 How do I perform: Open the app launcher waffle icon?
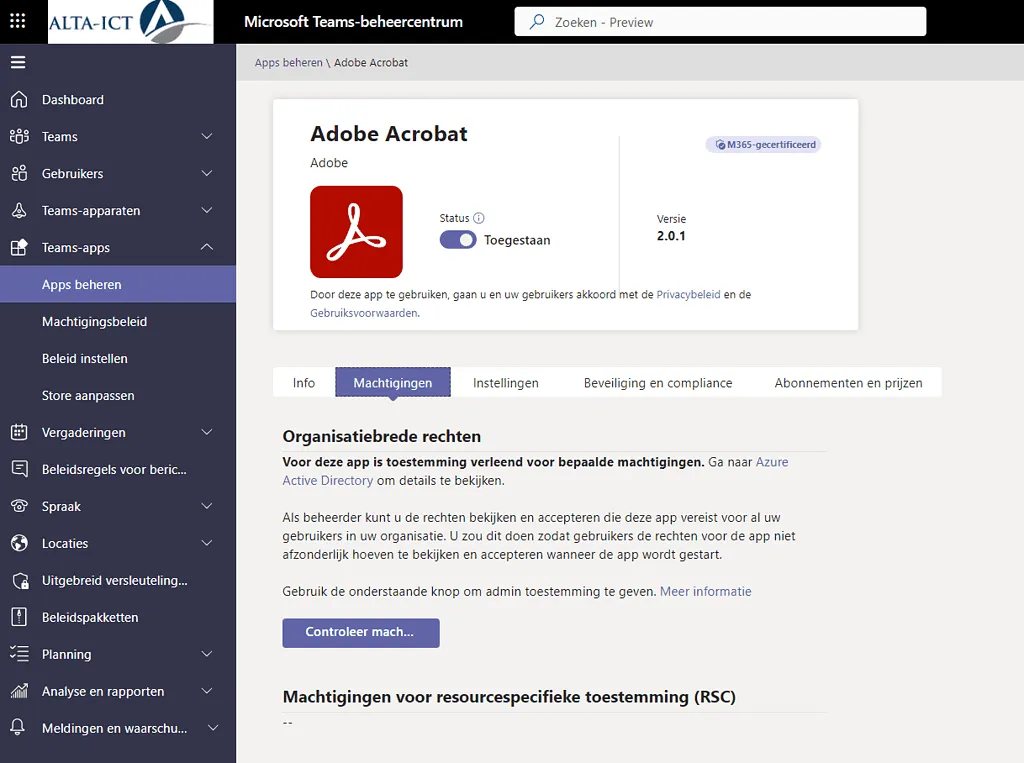tap(17, 21)
